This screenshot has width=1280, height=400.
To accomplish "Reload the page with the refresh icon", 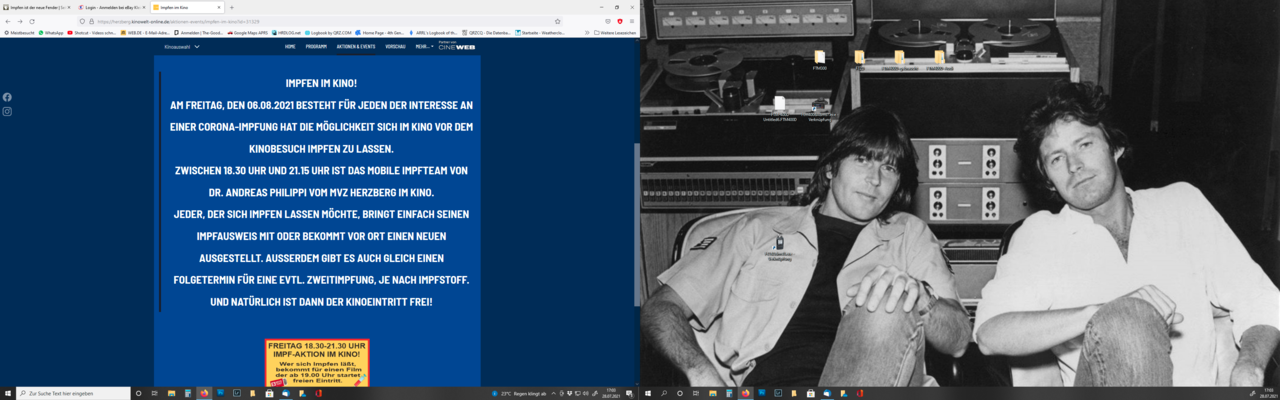I will (x=32, y=20).
